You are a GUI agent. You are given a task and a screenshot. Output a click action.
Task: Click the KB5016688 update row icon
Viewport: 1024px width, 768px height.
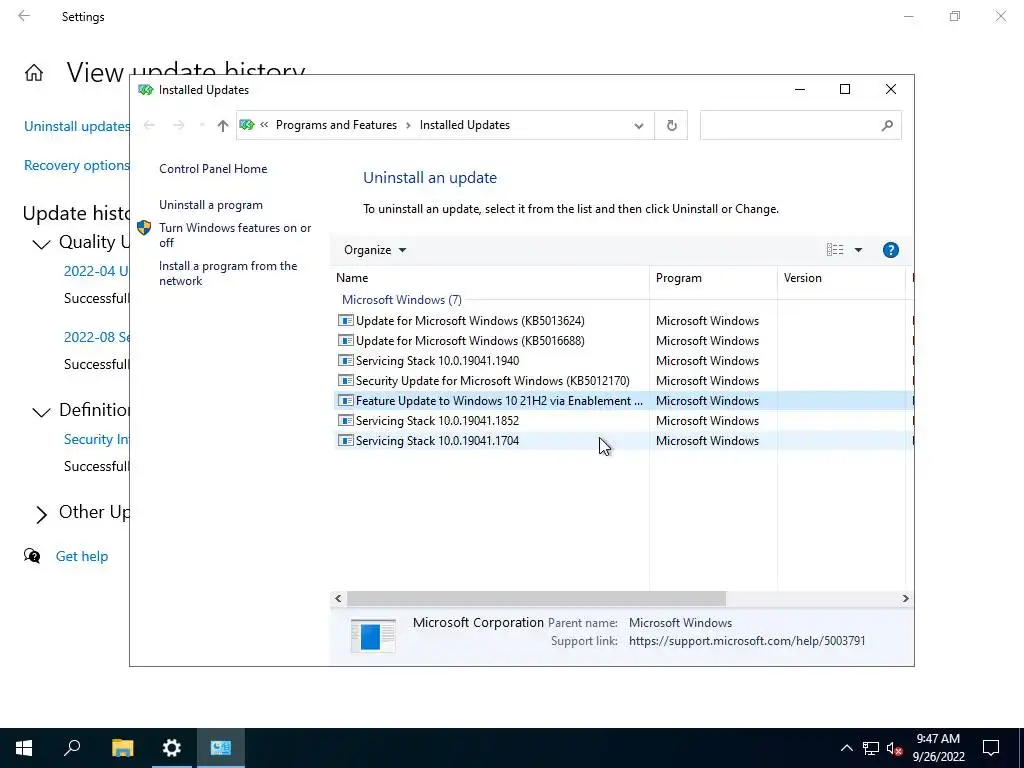tap(345, 341)
